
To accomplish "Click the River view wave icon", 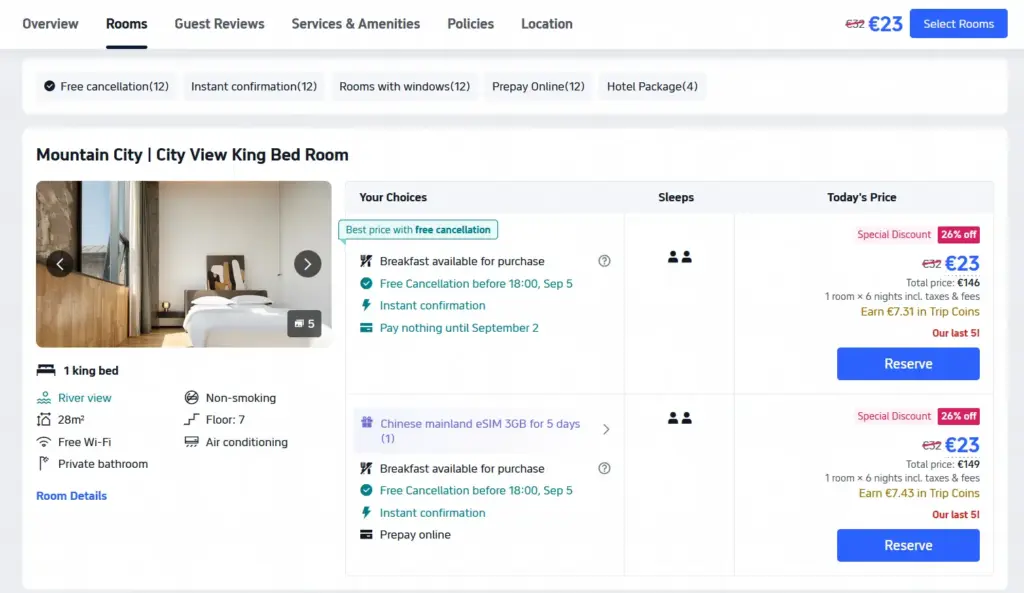I will point(44,398).
